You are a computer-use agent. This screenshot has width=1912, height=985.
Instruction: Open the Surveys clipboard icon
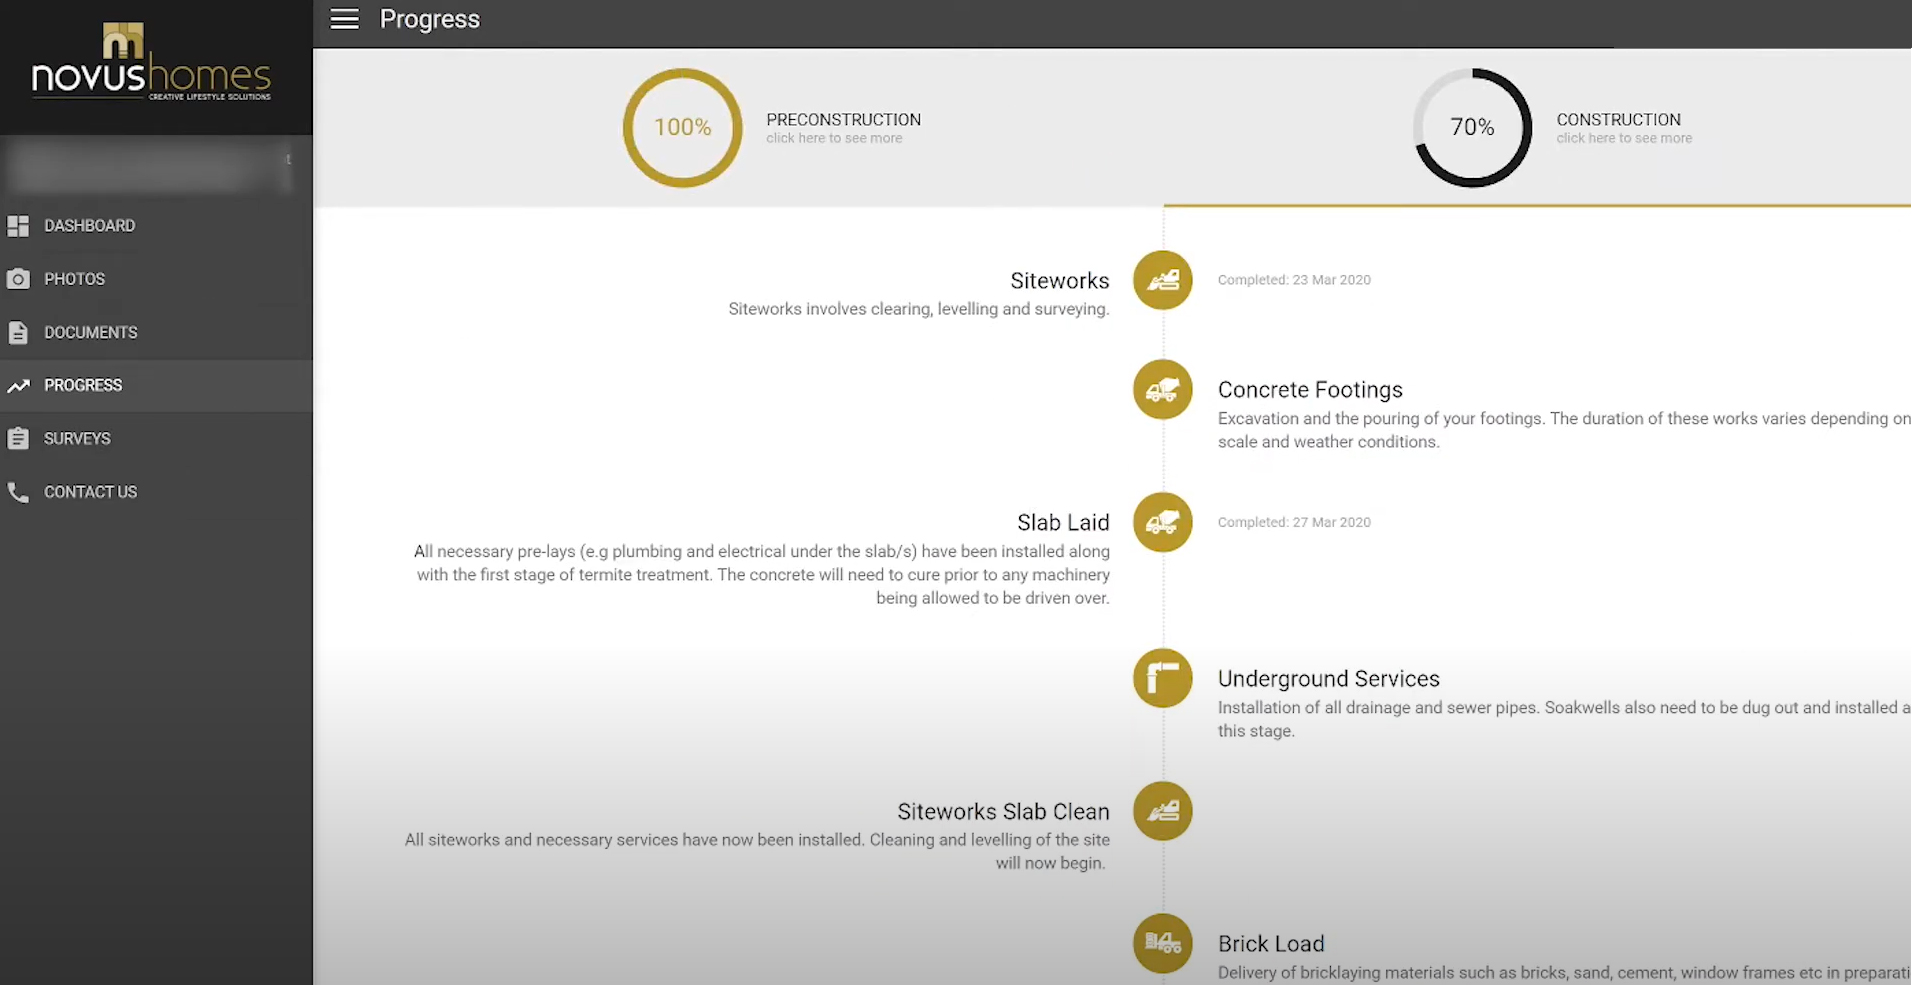[x=18, y=438]
